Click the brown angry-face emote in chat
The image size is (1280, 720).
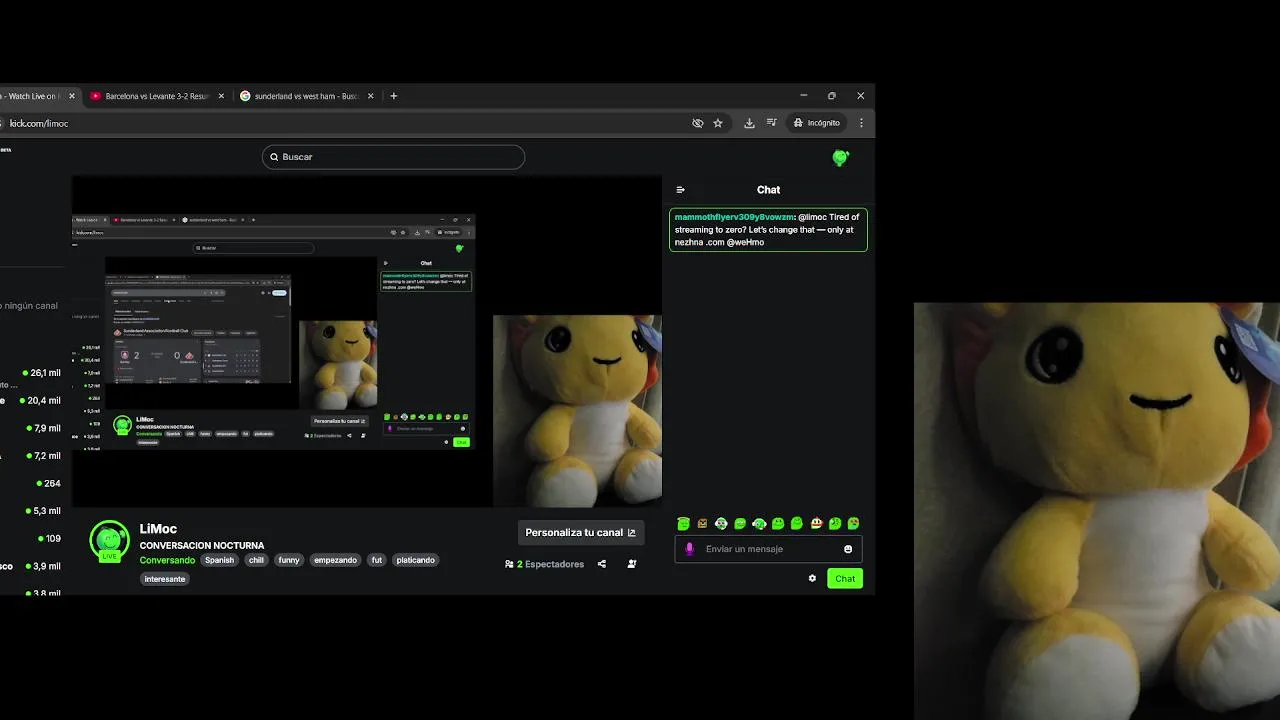(x=702, y=523)
